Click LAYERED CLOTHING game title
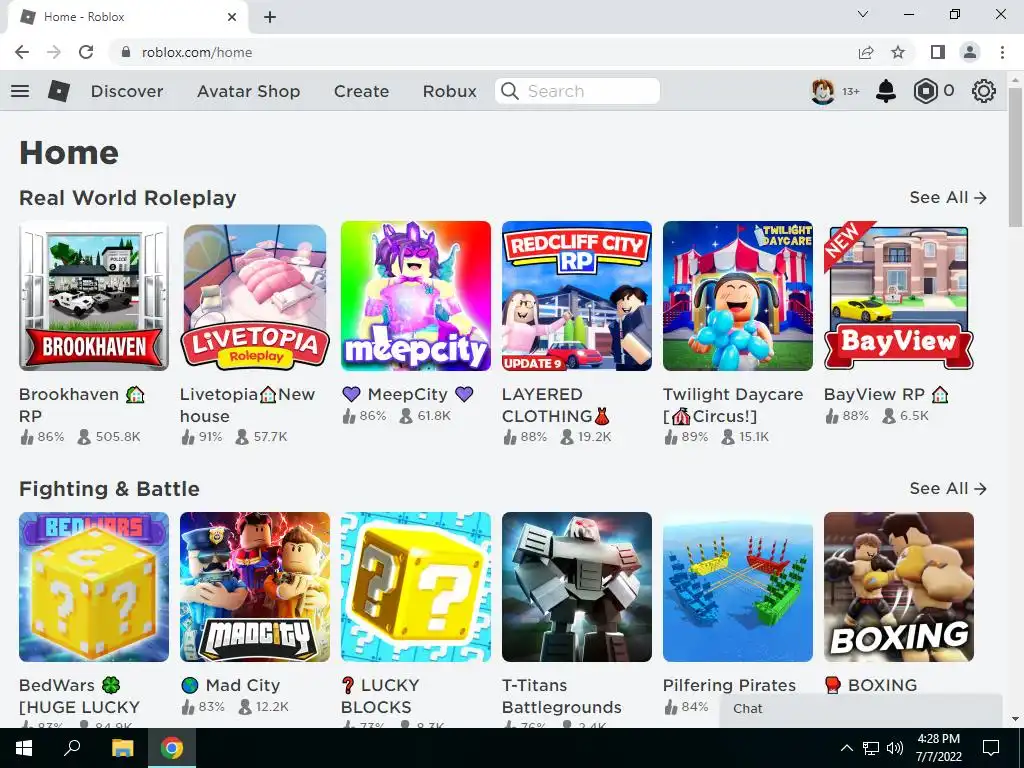The width and height of the screenshot is (1024, 768). click(x=556, y=405)
